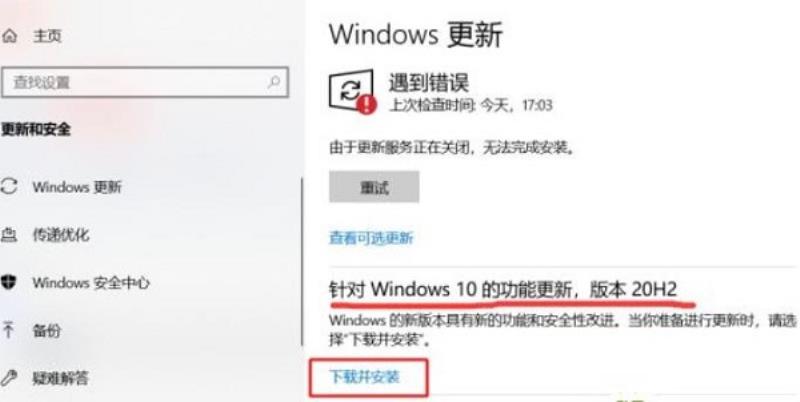This screenshot has height=402, width=800.
Task: Select the 备份 backup entry
Action: point(46,331)
